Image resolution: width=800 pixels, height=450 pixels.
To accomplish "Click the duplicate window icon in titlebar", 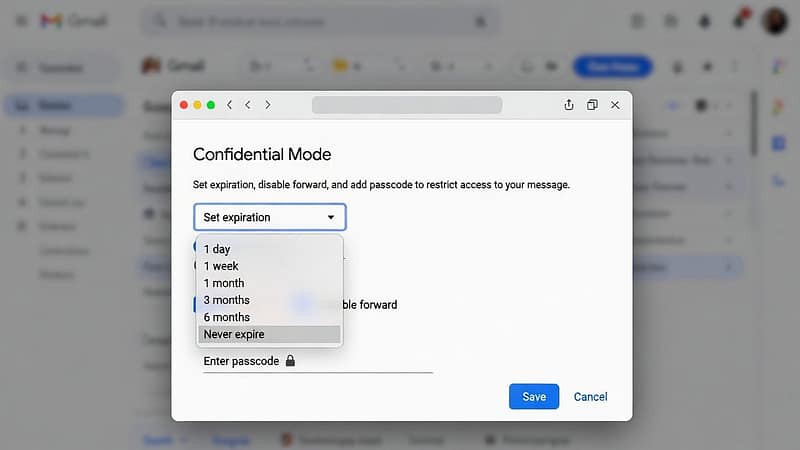I will (x=592, y=105).
